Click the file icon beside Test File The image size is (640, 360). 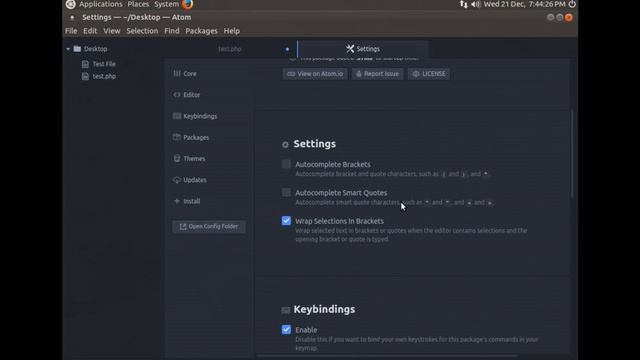[85, 64]
